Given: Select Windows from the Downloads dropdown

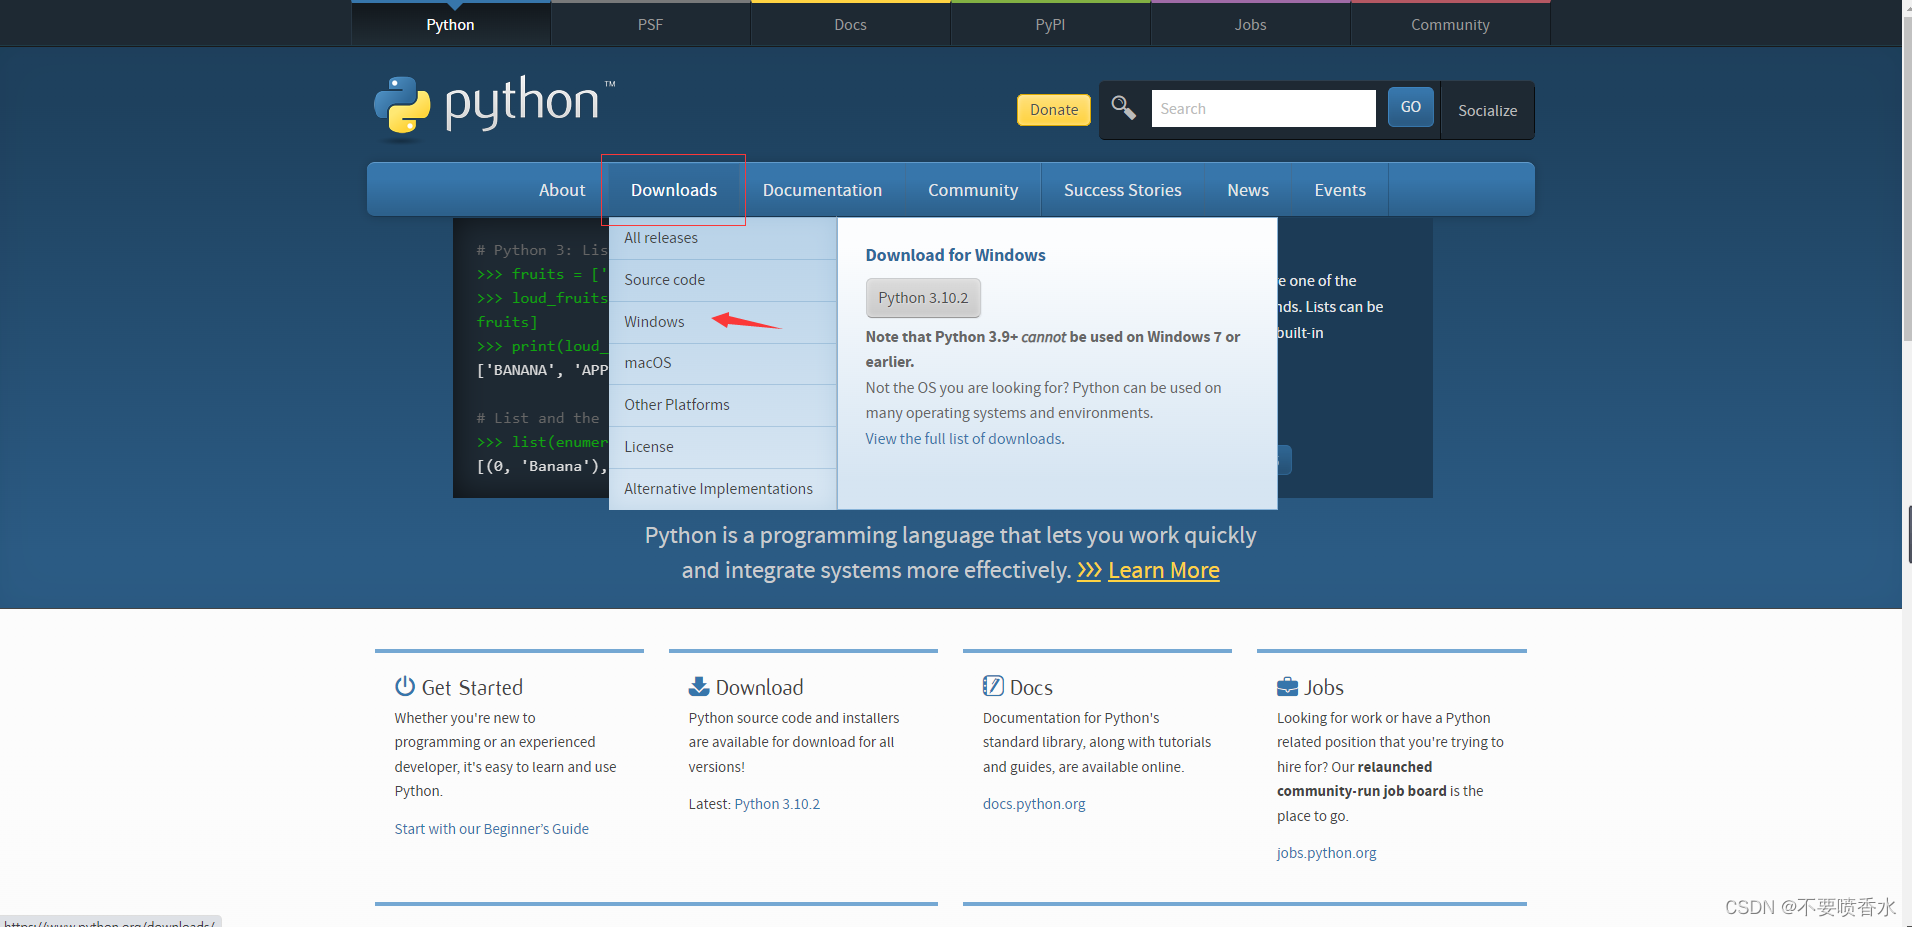Looking at the screenshot, I should point(654,321).
